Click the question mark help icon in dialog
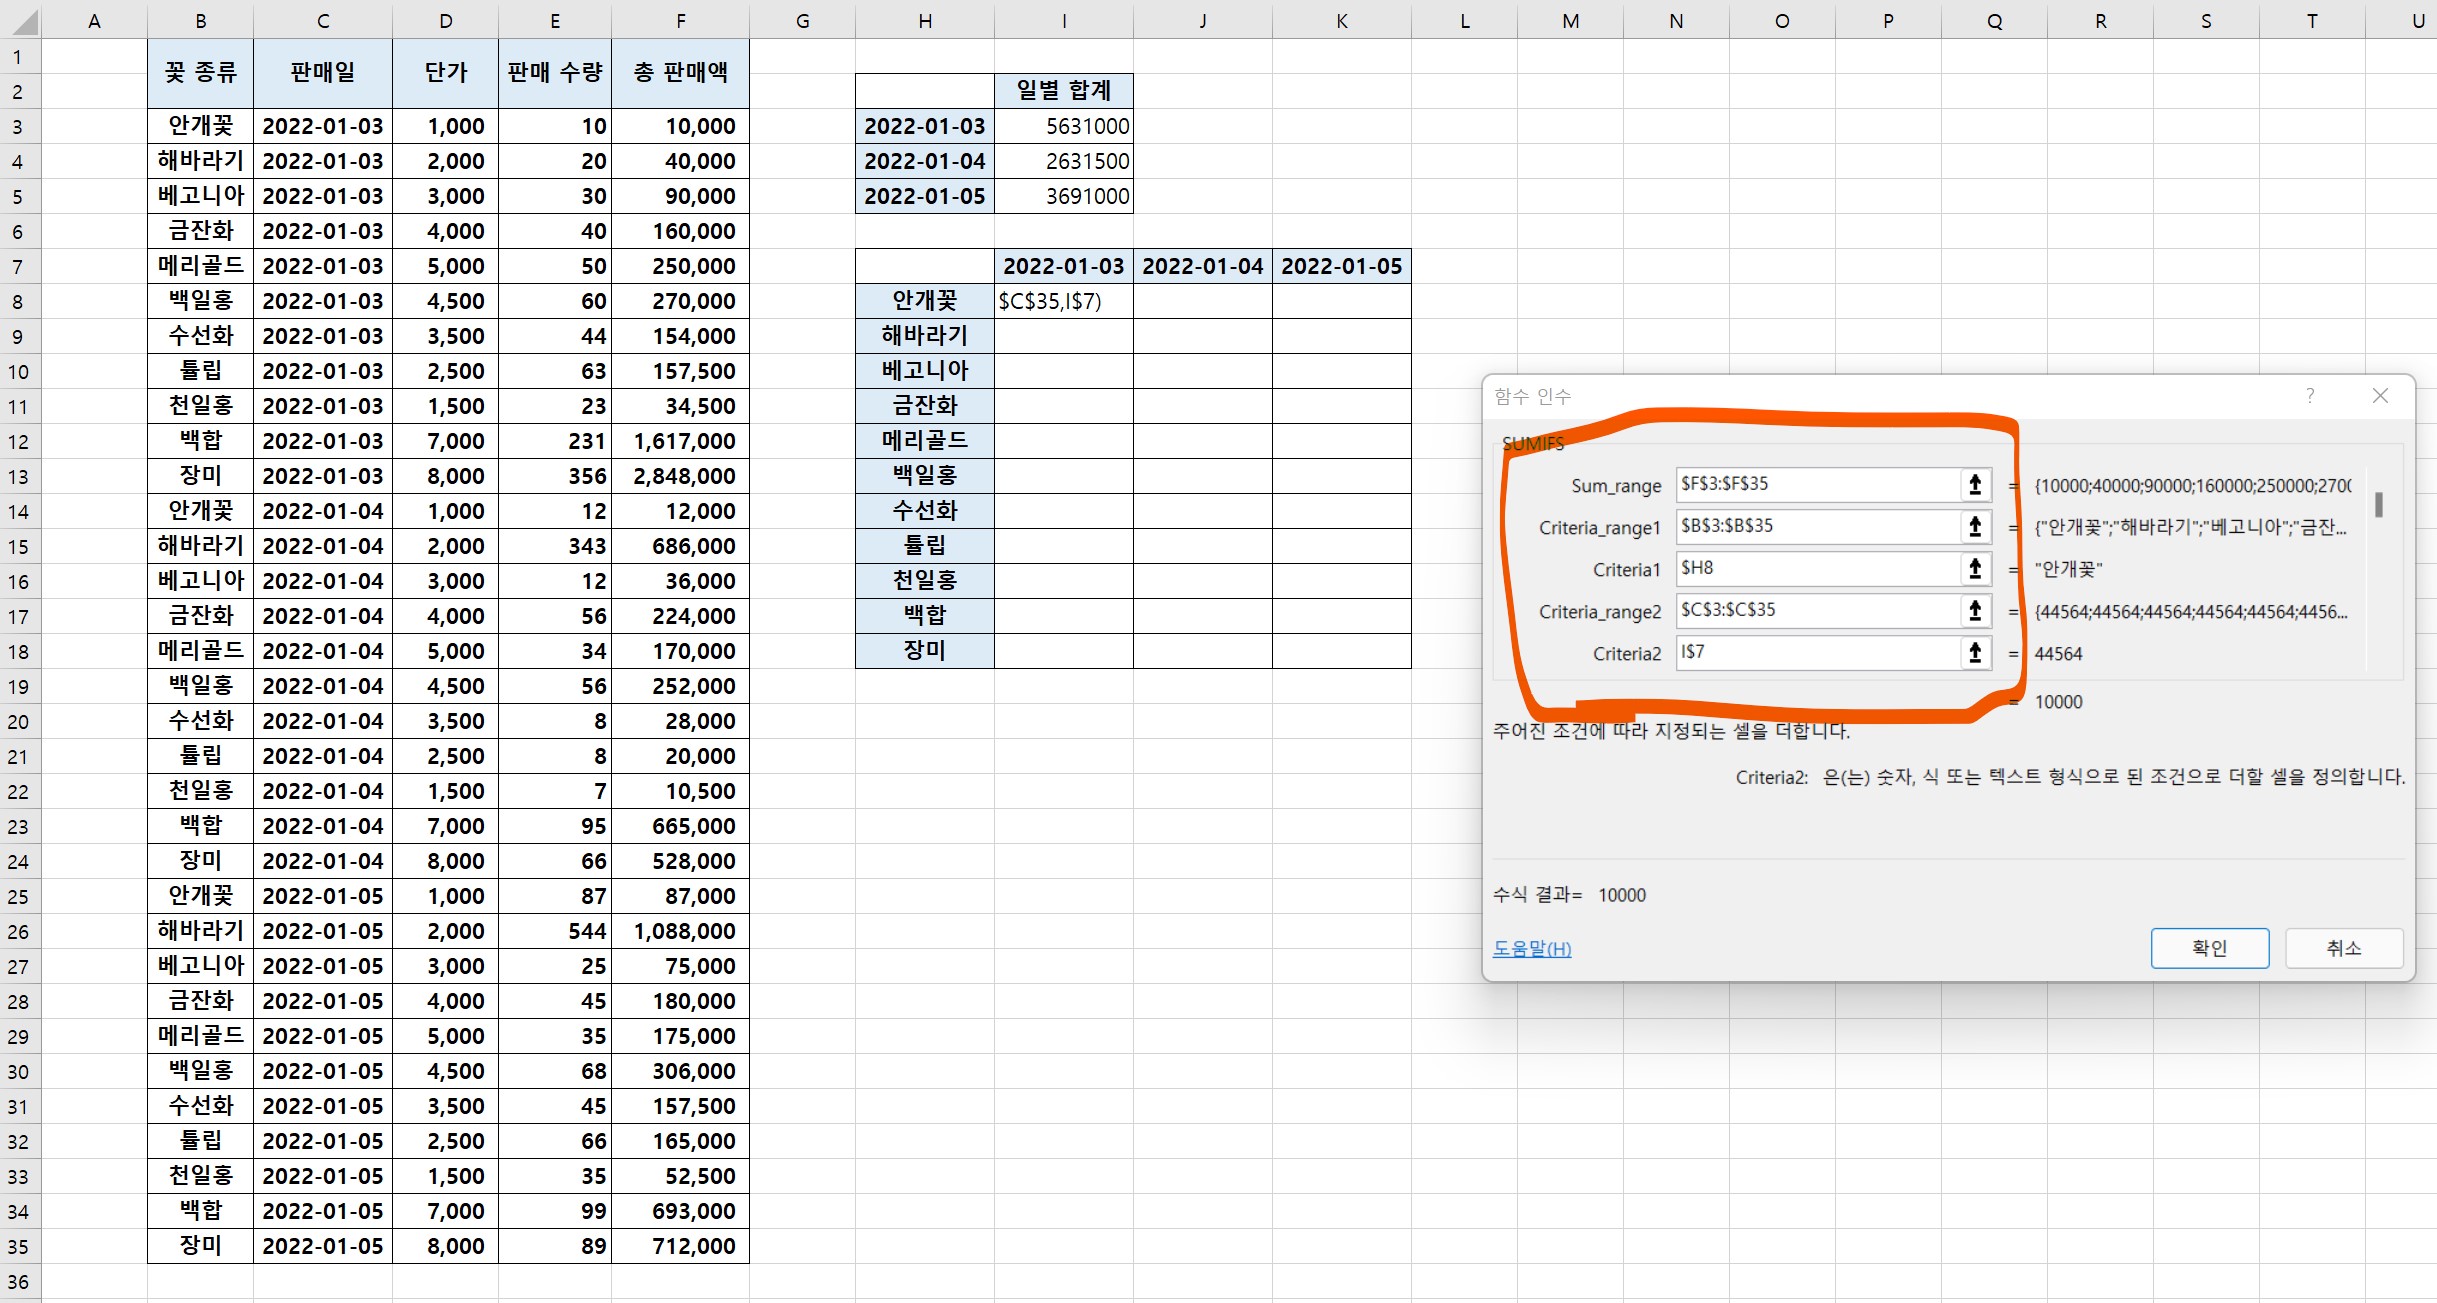The width and height of the screenshot is (2437, 1303). (2310, 396)
